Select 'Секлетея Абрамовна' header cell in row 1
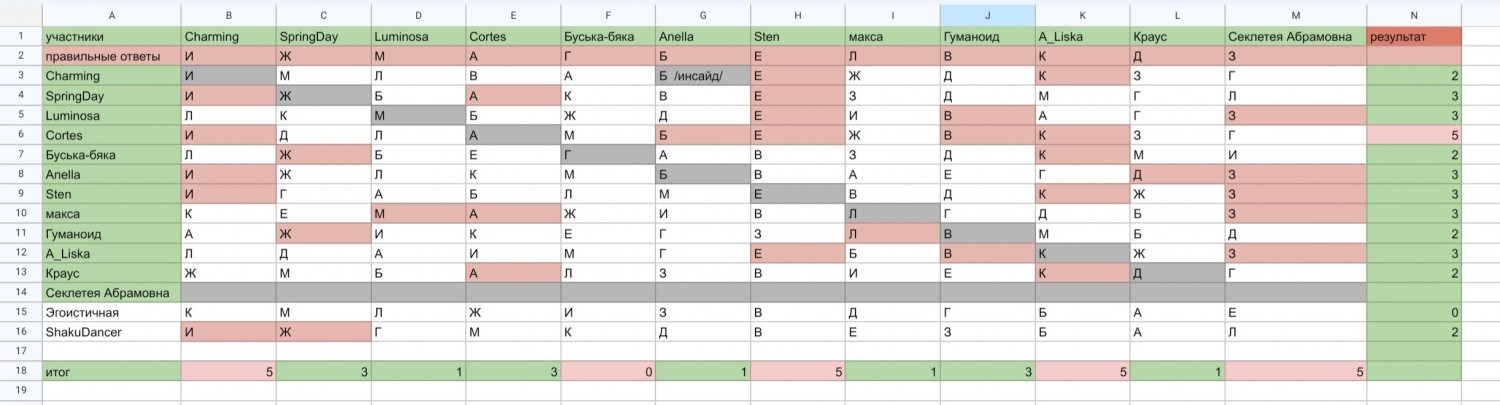This screenshot has height=405, width=1500. click(1294, 37)
